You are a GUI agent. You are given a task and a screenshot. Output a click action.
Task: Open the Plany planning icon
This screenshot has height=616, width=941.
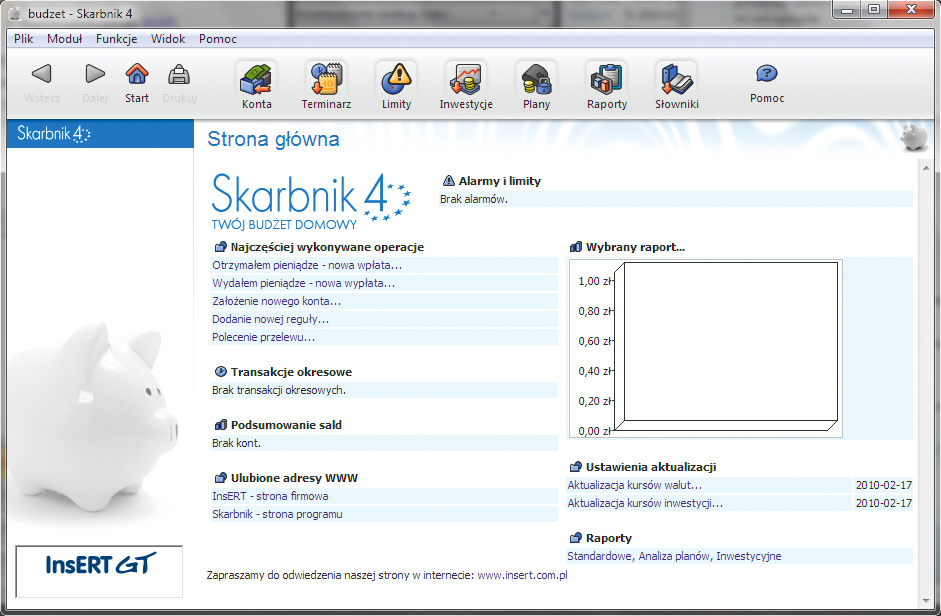[536, 85]
